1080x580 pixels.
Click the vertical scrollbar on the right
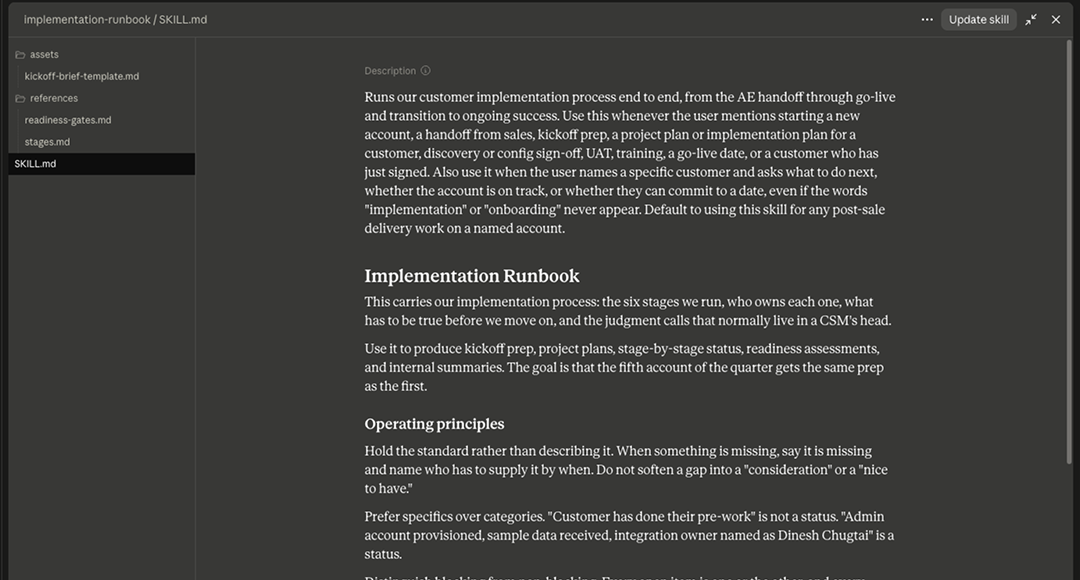(x=1069, y=251)
